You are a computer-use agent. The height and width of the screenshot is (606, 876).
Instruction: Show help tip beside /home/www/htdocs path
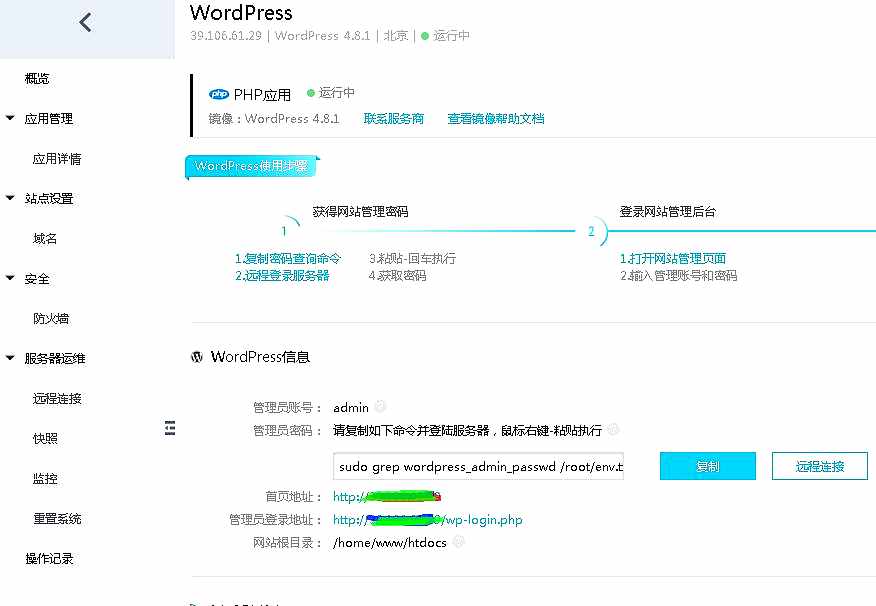point(459,541)
